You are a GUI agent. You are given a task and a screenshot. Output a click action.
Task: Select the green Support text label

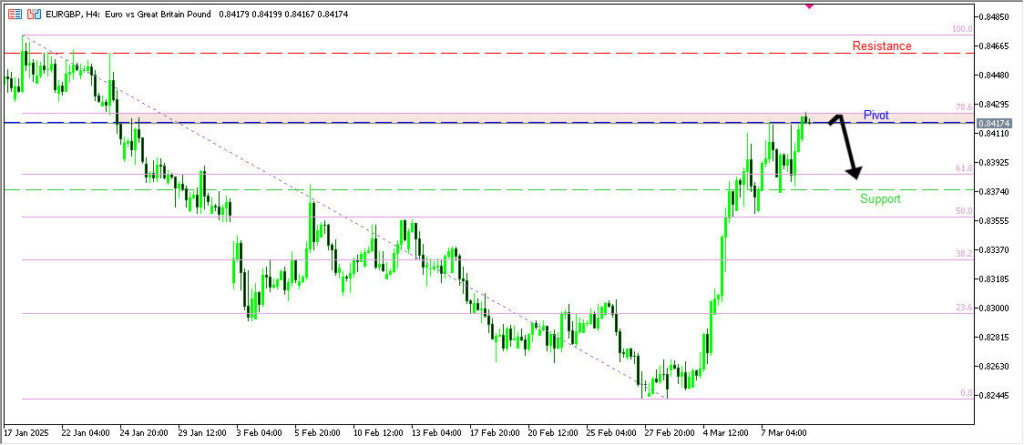point(880,199)
